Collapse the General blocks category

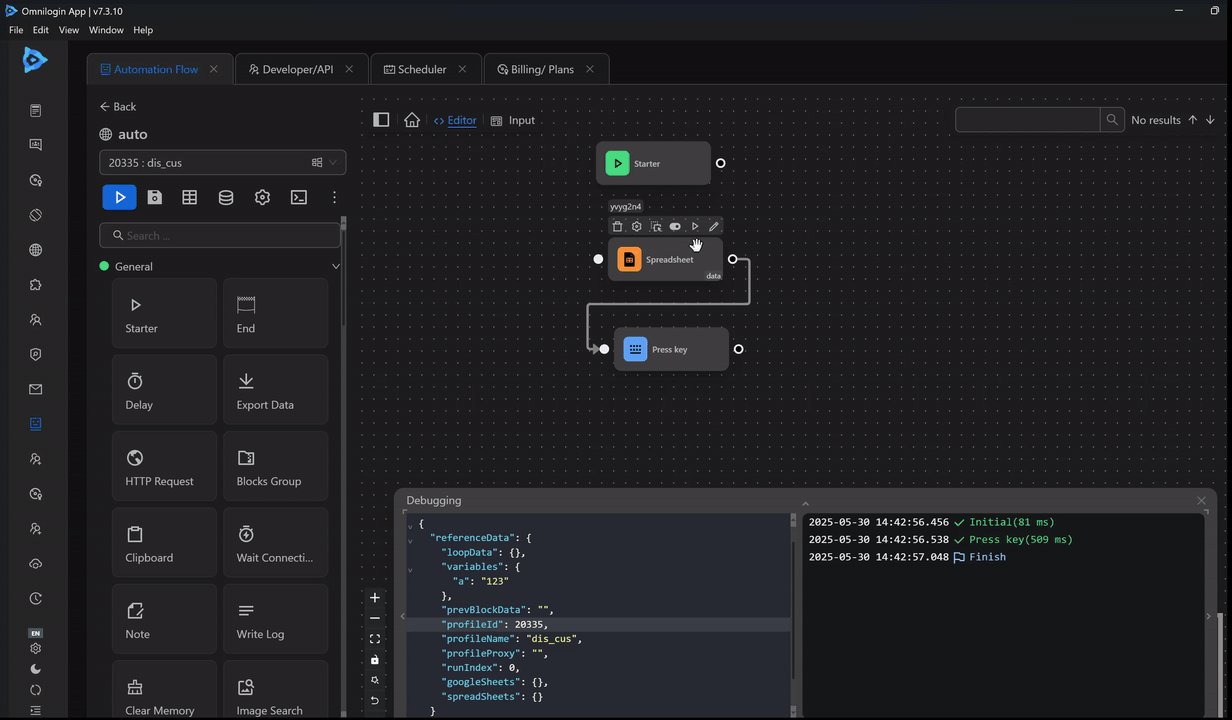coord(335,267)
